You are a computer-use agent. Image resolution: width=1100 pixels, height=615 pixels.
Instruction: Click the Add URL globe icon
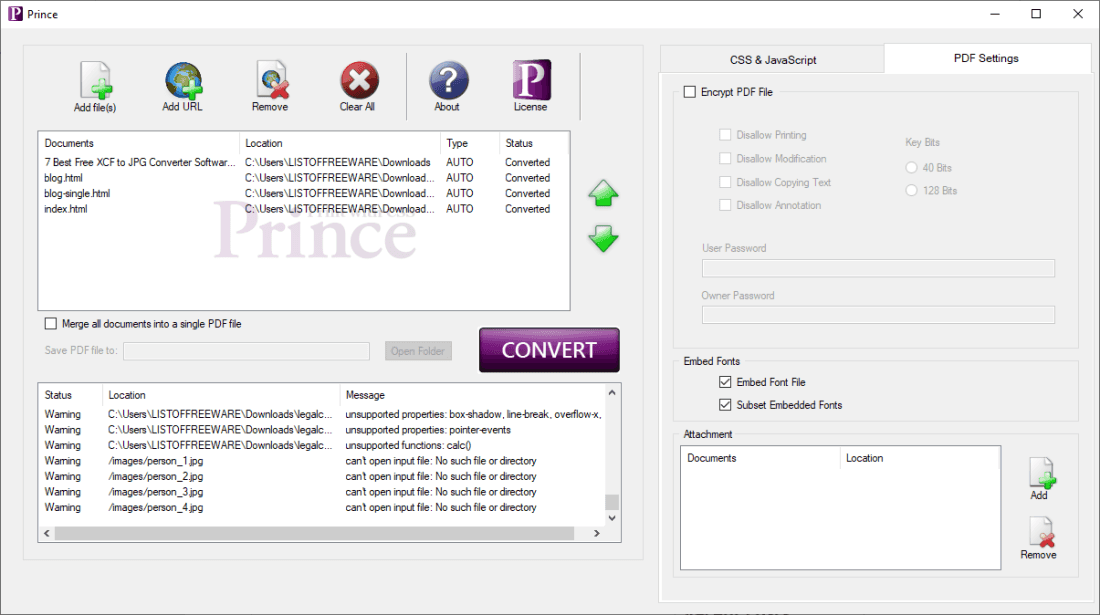point(183,81)
